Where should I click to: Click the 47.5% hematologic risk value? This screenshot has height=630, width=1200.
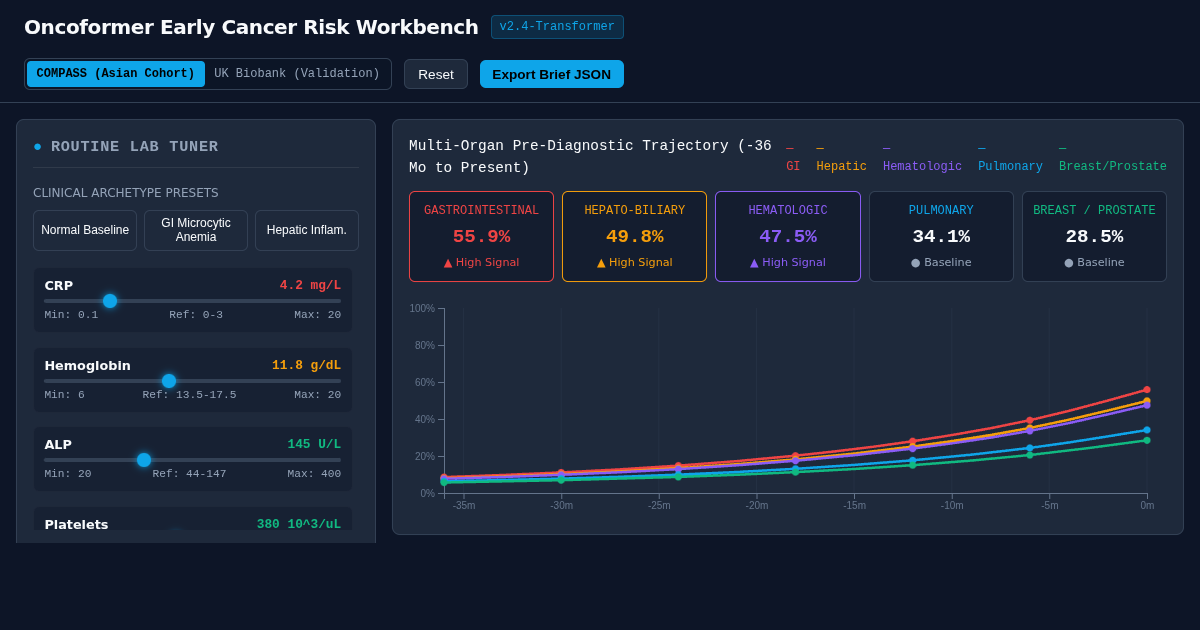pyautogui.click(x=788, y=237)
